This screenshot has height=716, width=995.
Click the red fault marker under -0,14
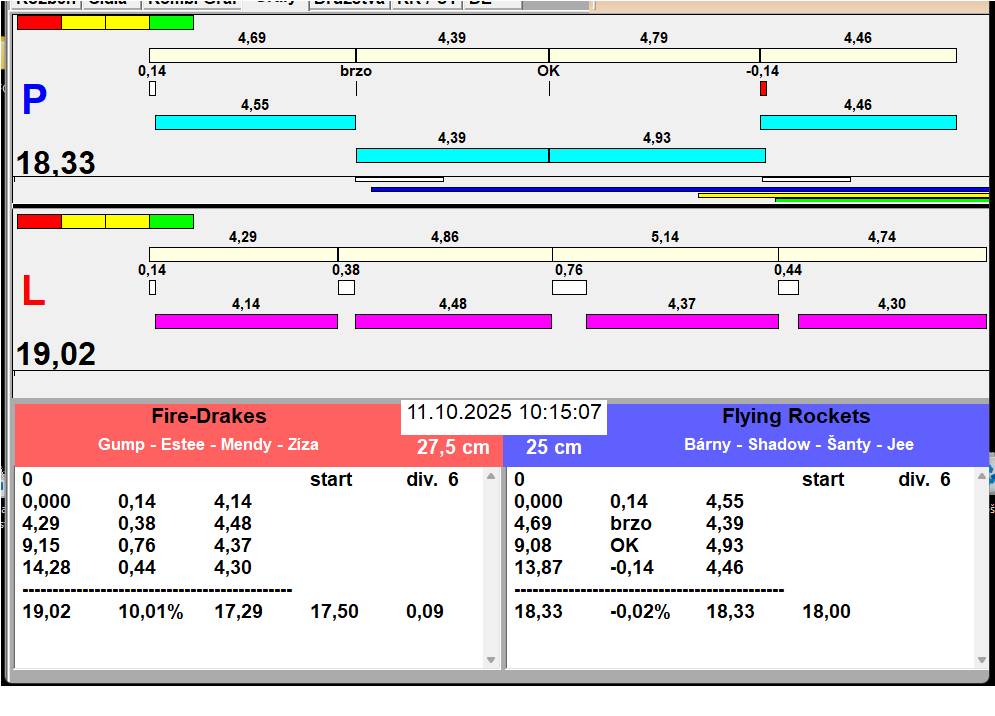coord(763,89)
